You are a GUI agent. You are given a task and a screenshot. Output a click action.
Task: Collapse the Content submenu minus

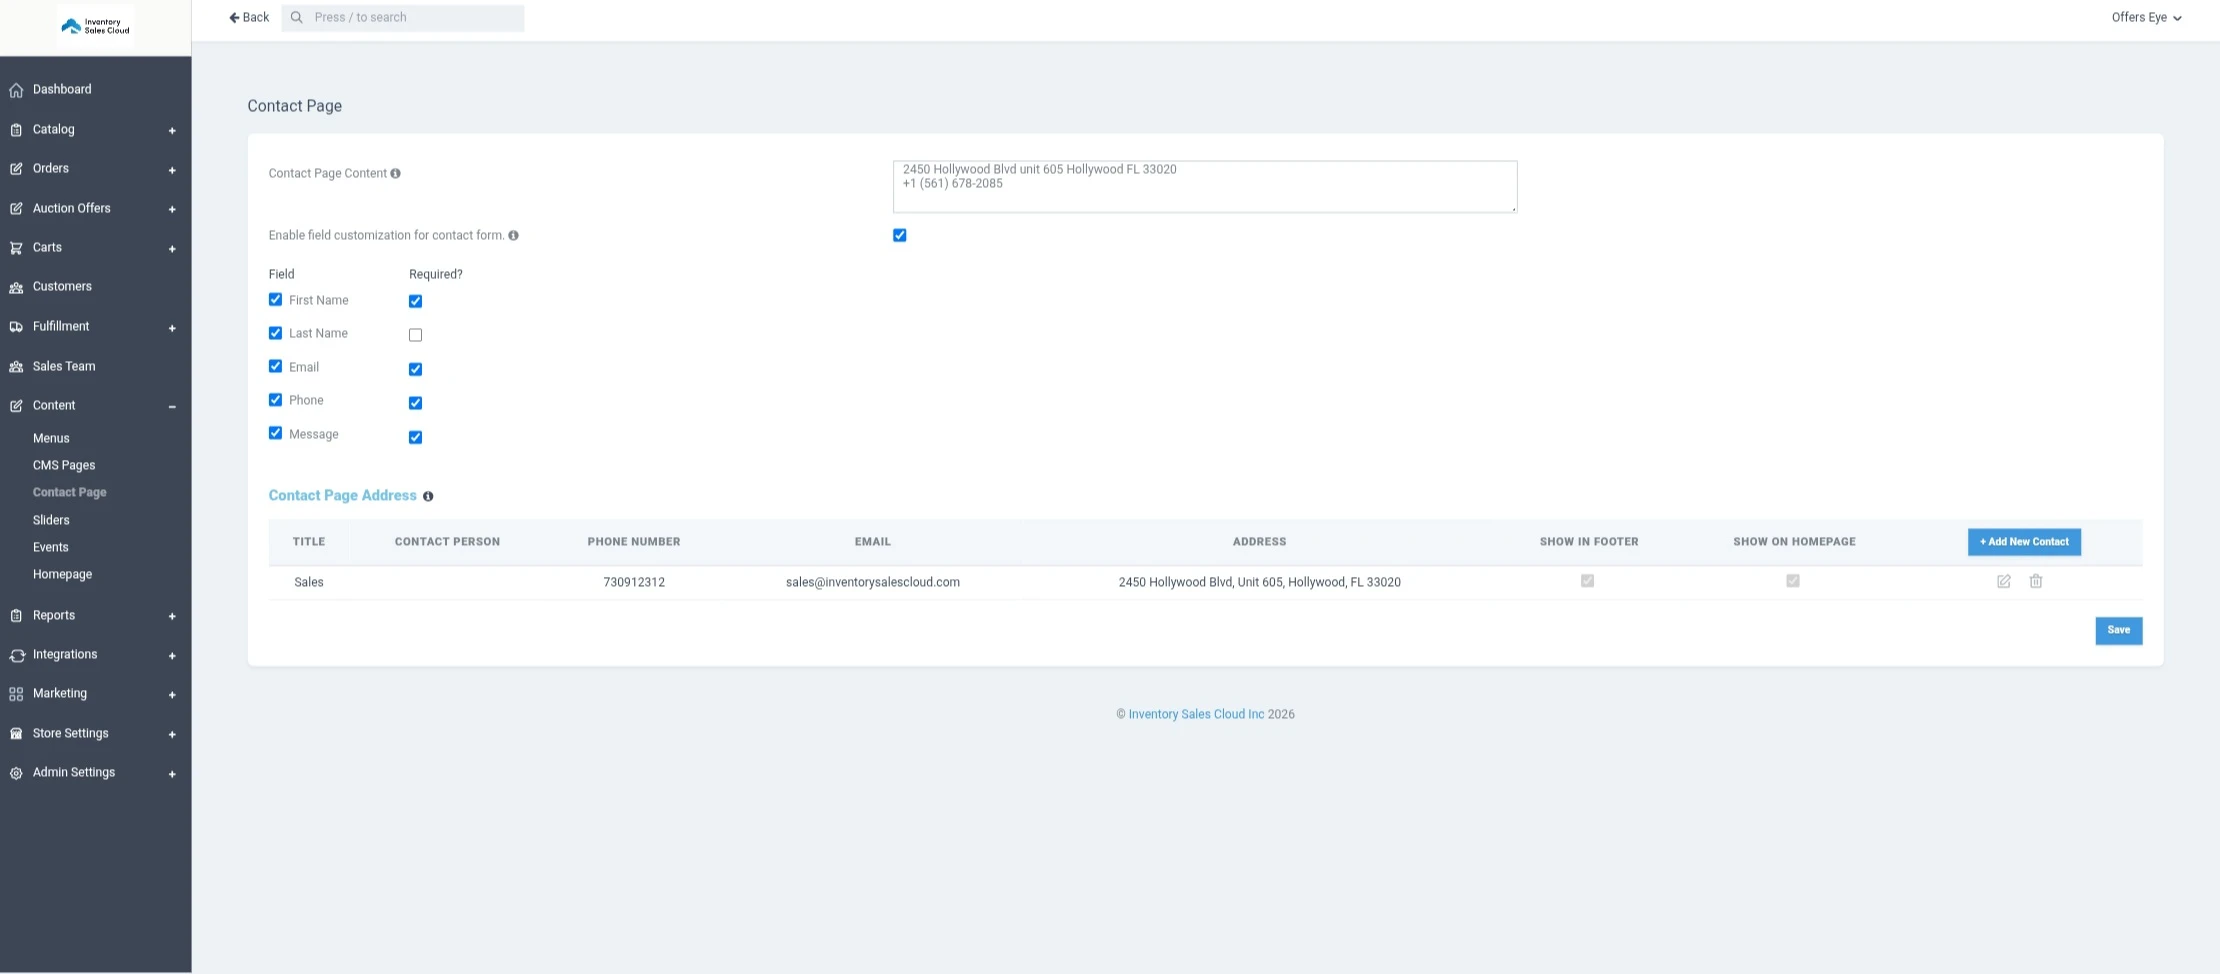click(172, 407)
